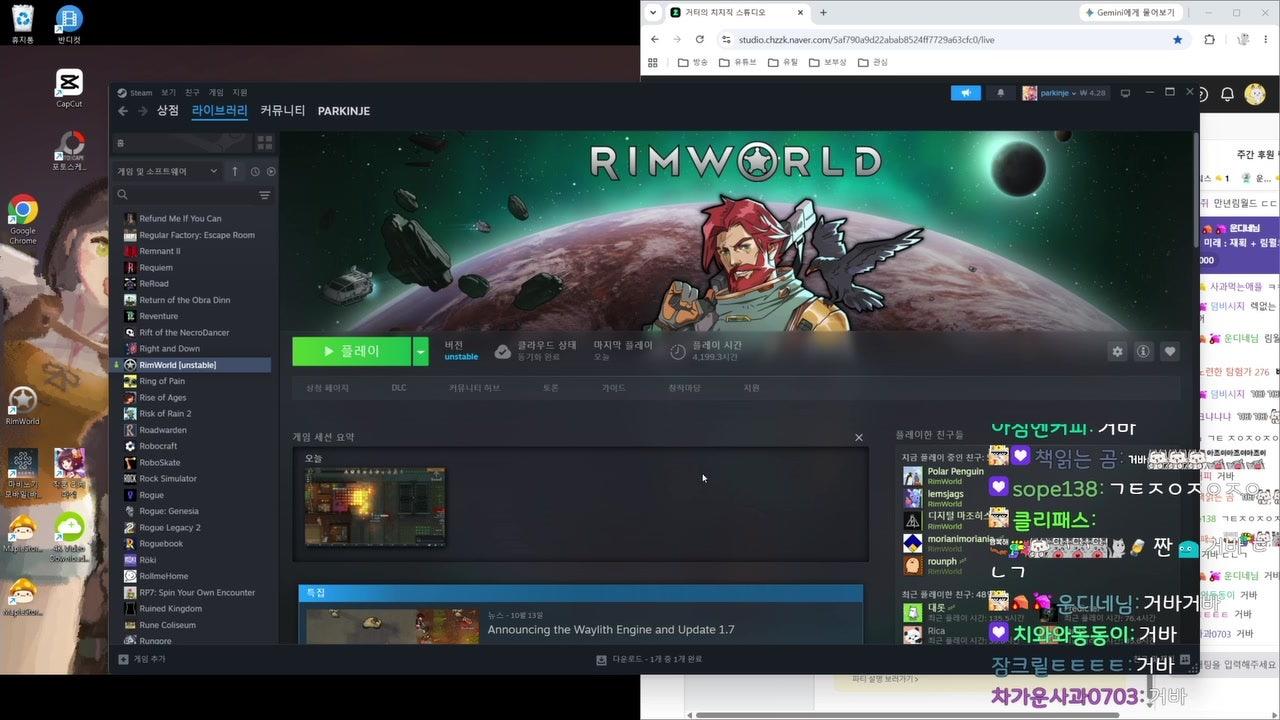Open Waylith Engine Update 1.7 news
Screen dimensions: 1280x720
[x=611, y=630]
